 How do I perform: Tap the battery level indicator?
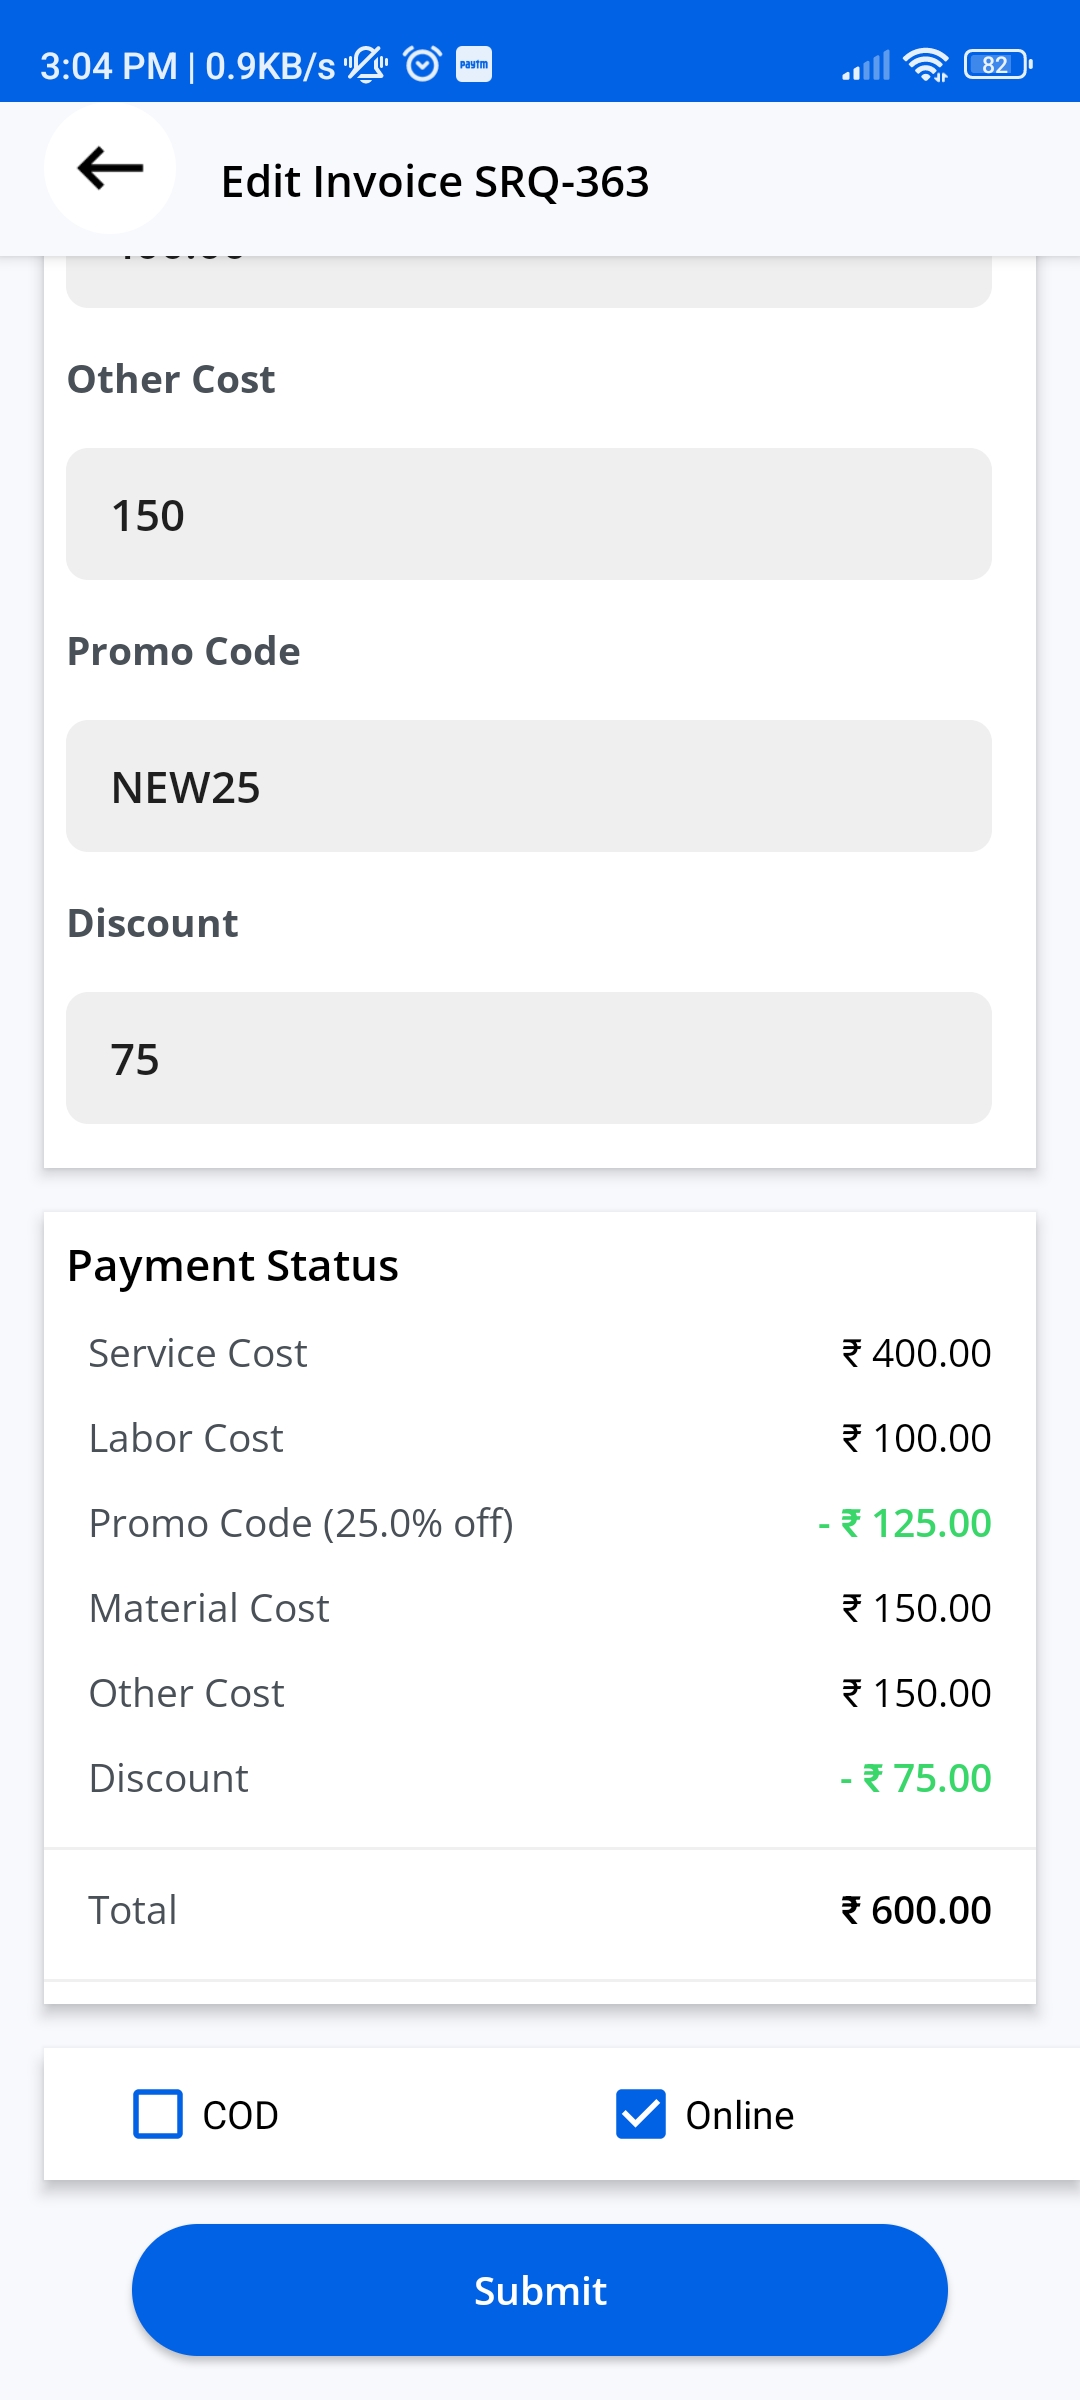tap(997, 65)
